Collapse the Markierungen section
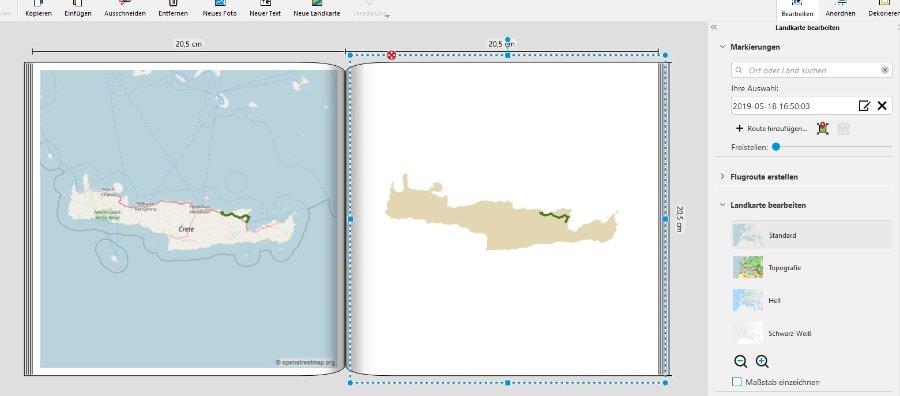The width and height of the screenshot is (900, 396). pos(723,47)
